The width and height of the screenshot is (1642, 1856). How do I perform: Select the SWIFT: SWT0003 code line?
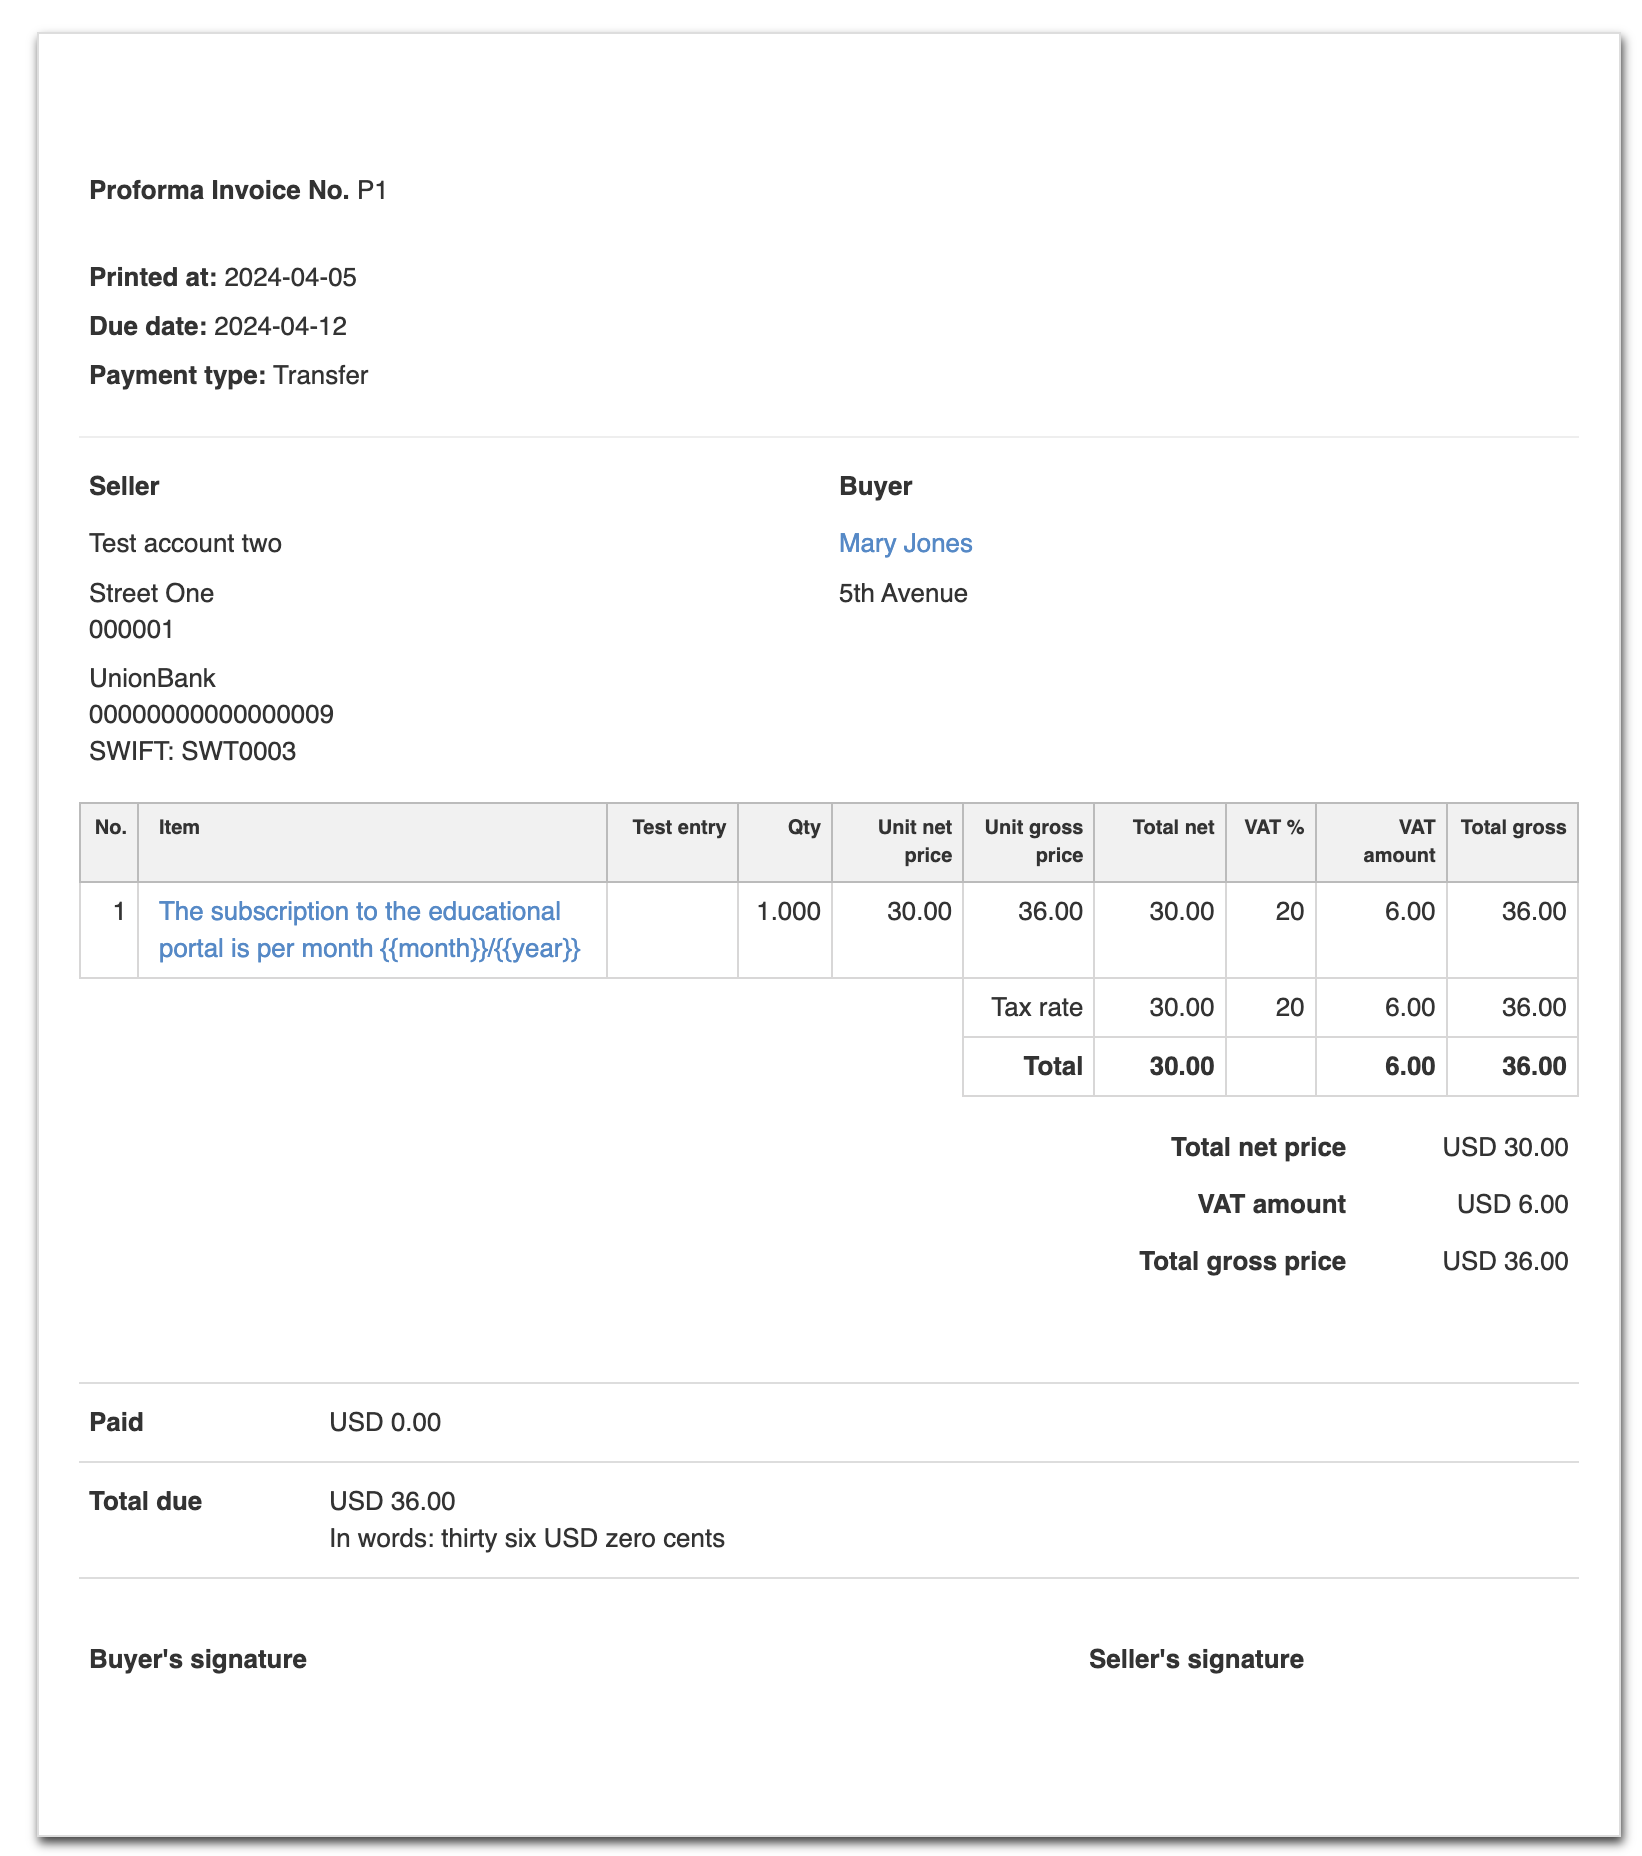192,751
